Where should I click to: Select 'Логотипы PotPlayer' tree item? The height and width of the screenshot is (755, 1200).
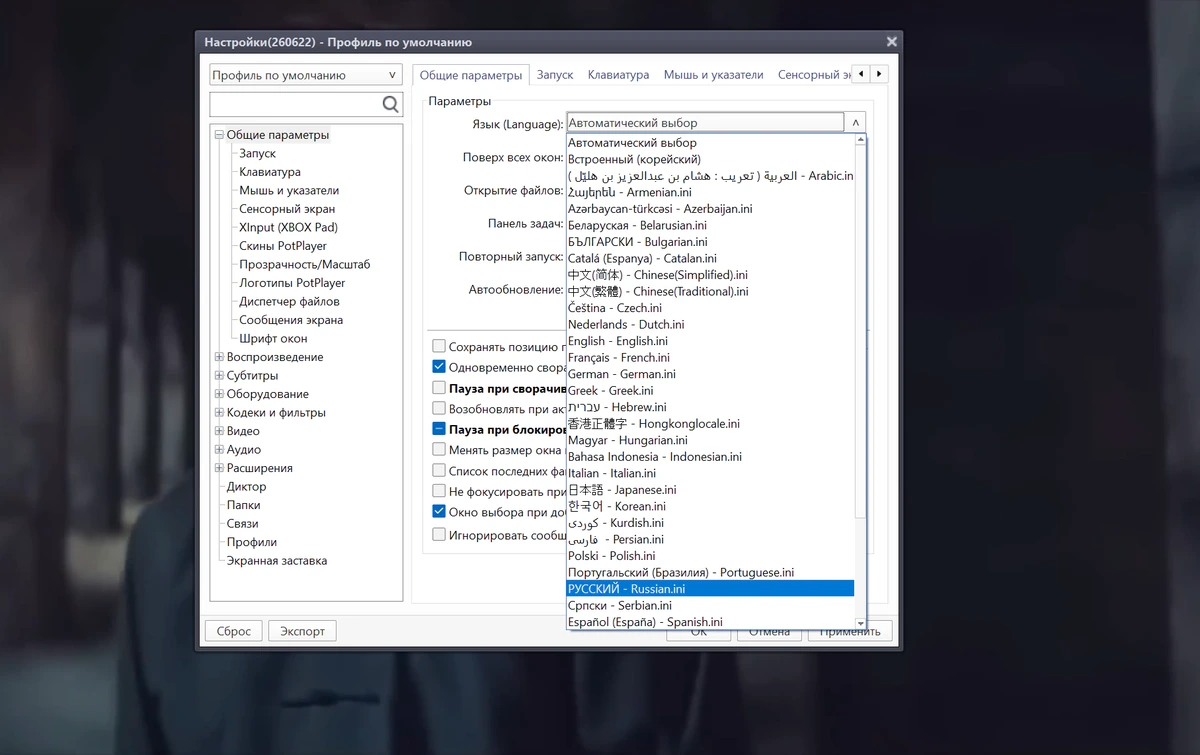[x=292, y=283]
